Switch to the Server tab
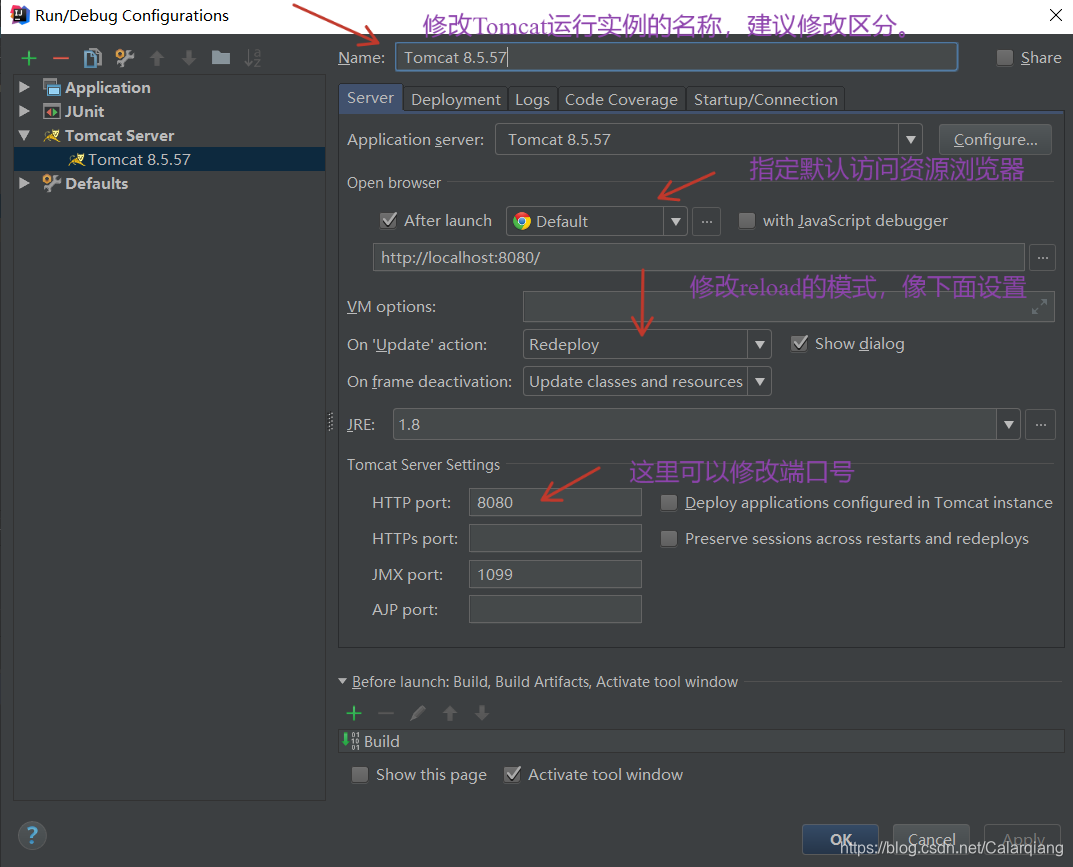Image resolution: width=1073 pixels, height=867 pixels. 370,98
